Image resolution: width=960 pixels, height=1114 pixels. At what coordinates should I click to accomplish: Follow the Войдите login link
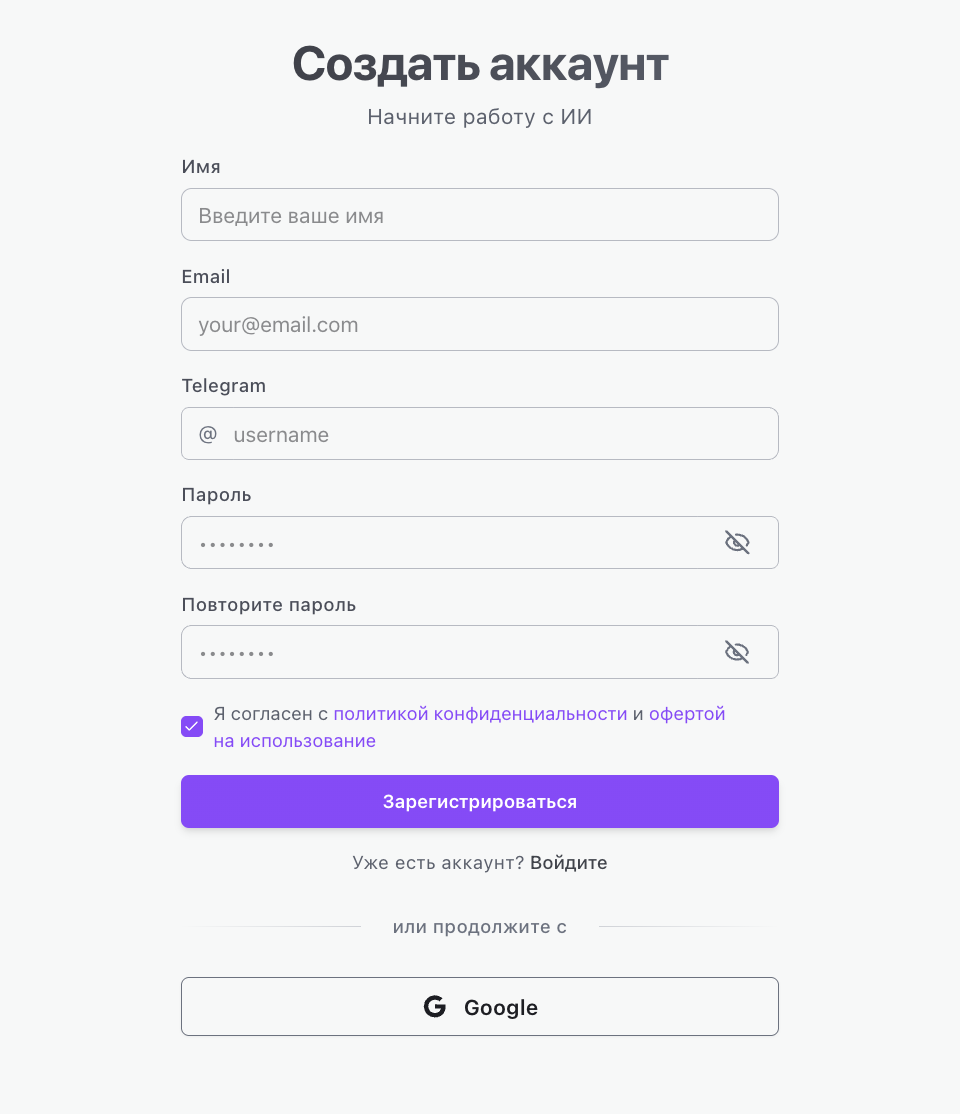click(569, 862)
